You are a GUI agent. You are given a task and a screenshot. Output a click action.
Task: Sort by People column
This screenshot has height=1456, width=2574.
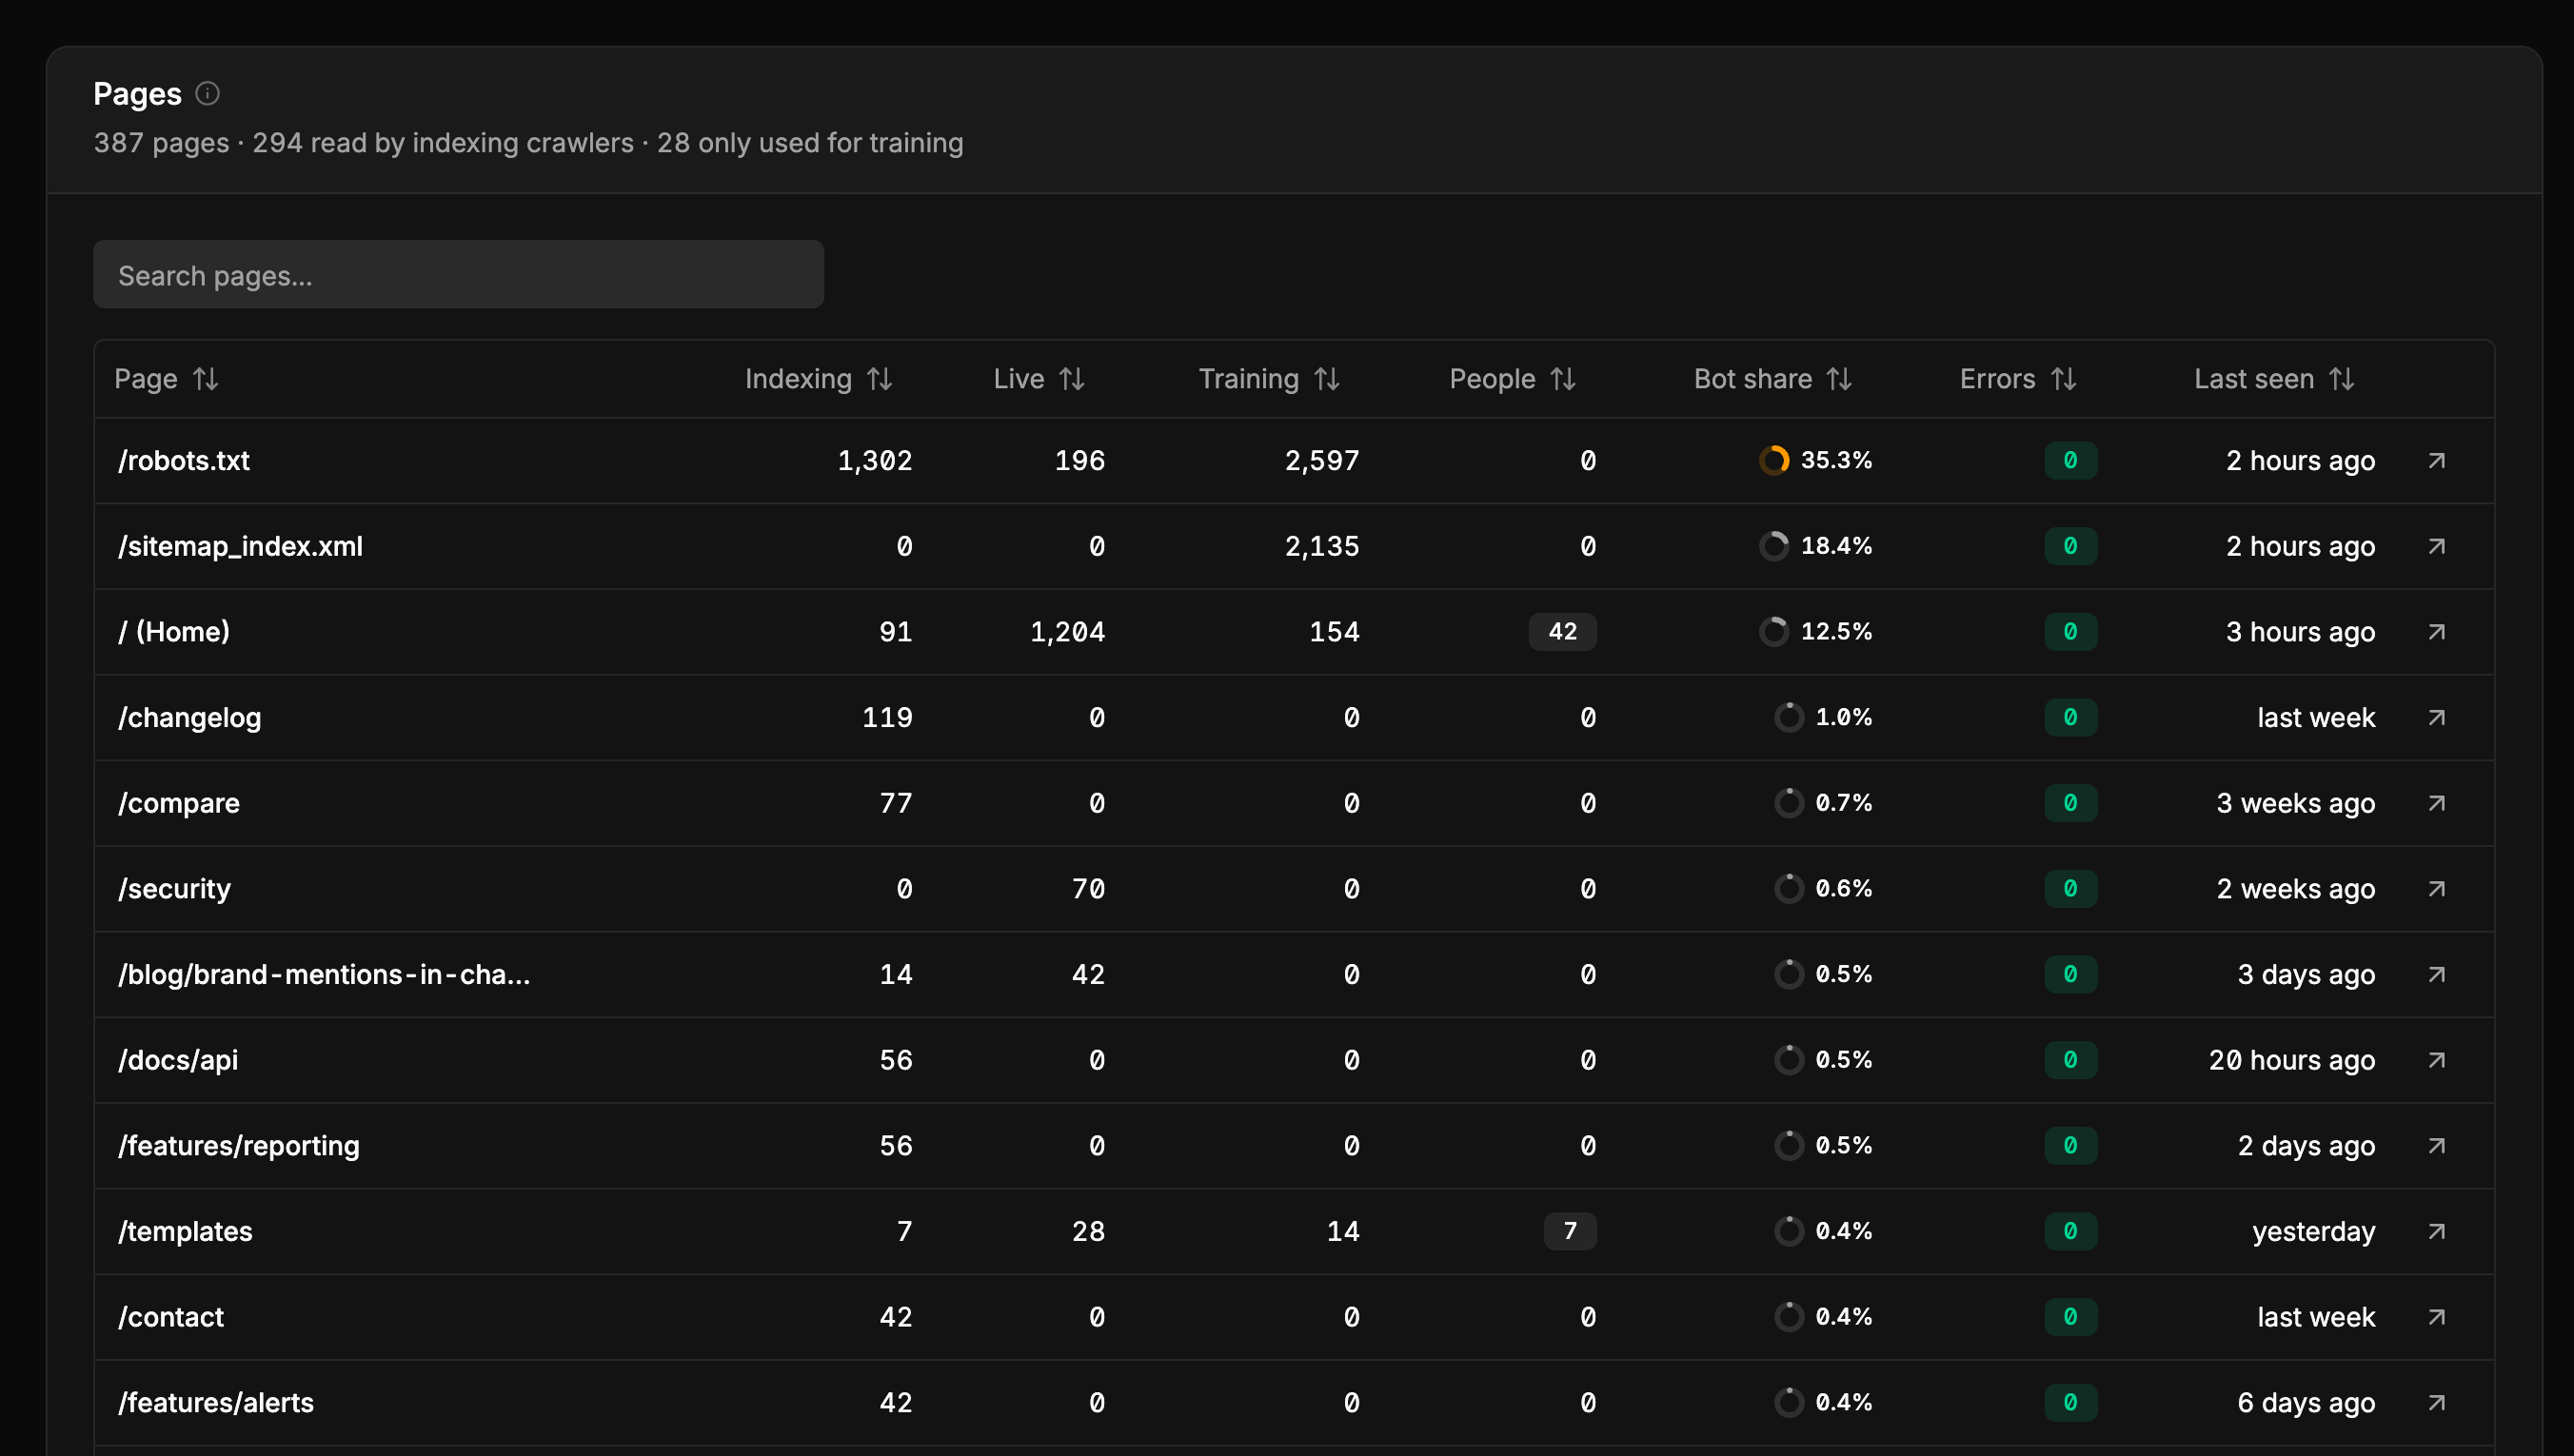pos(1512,379)
